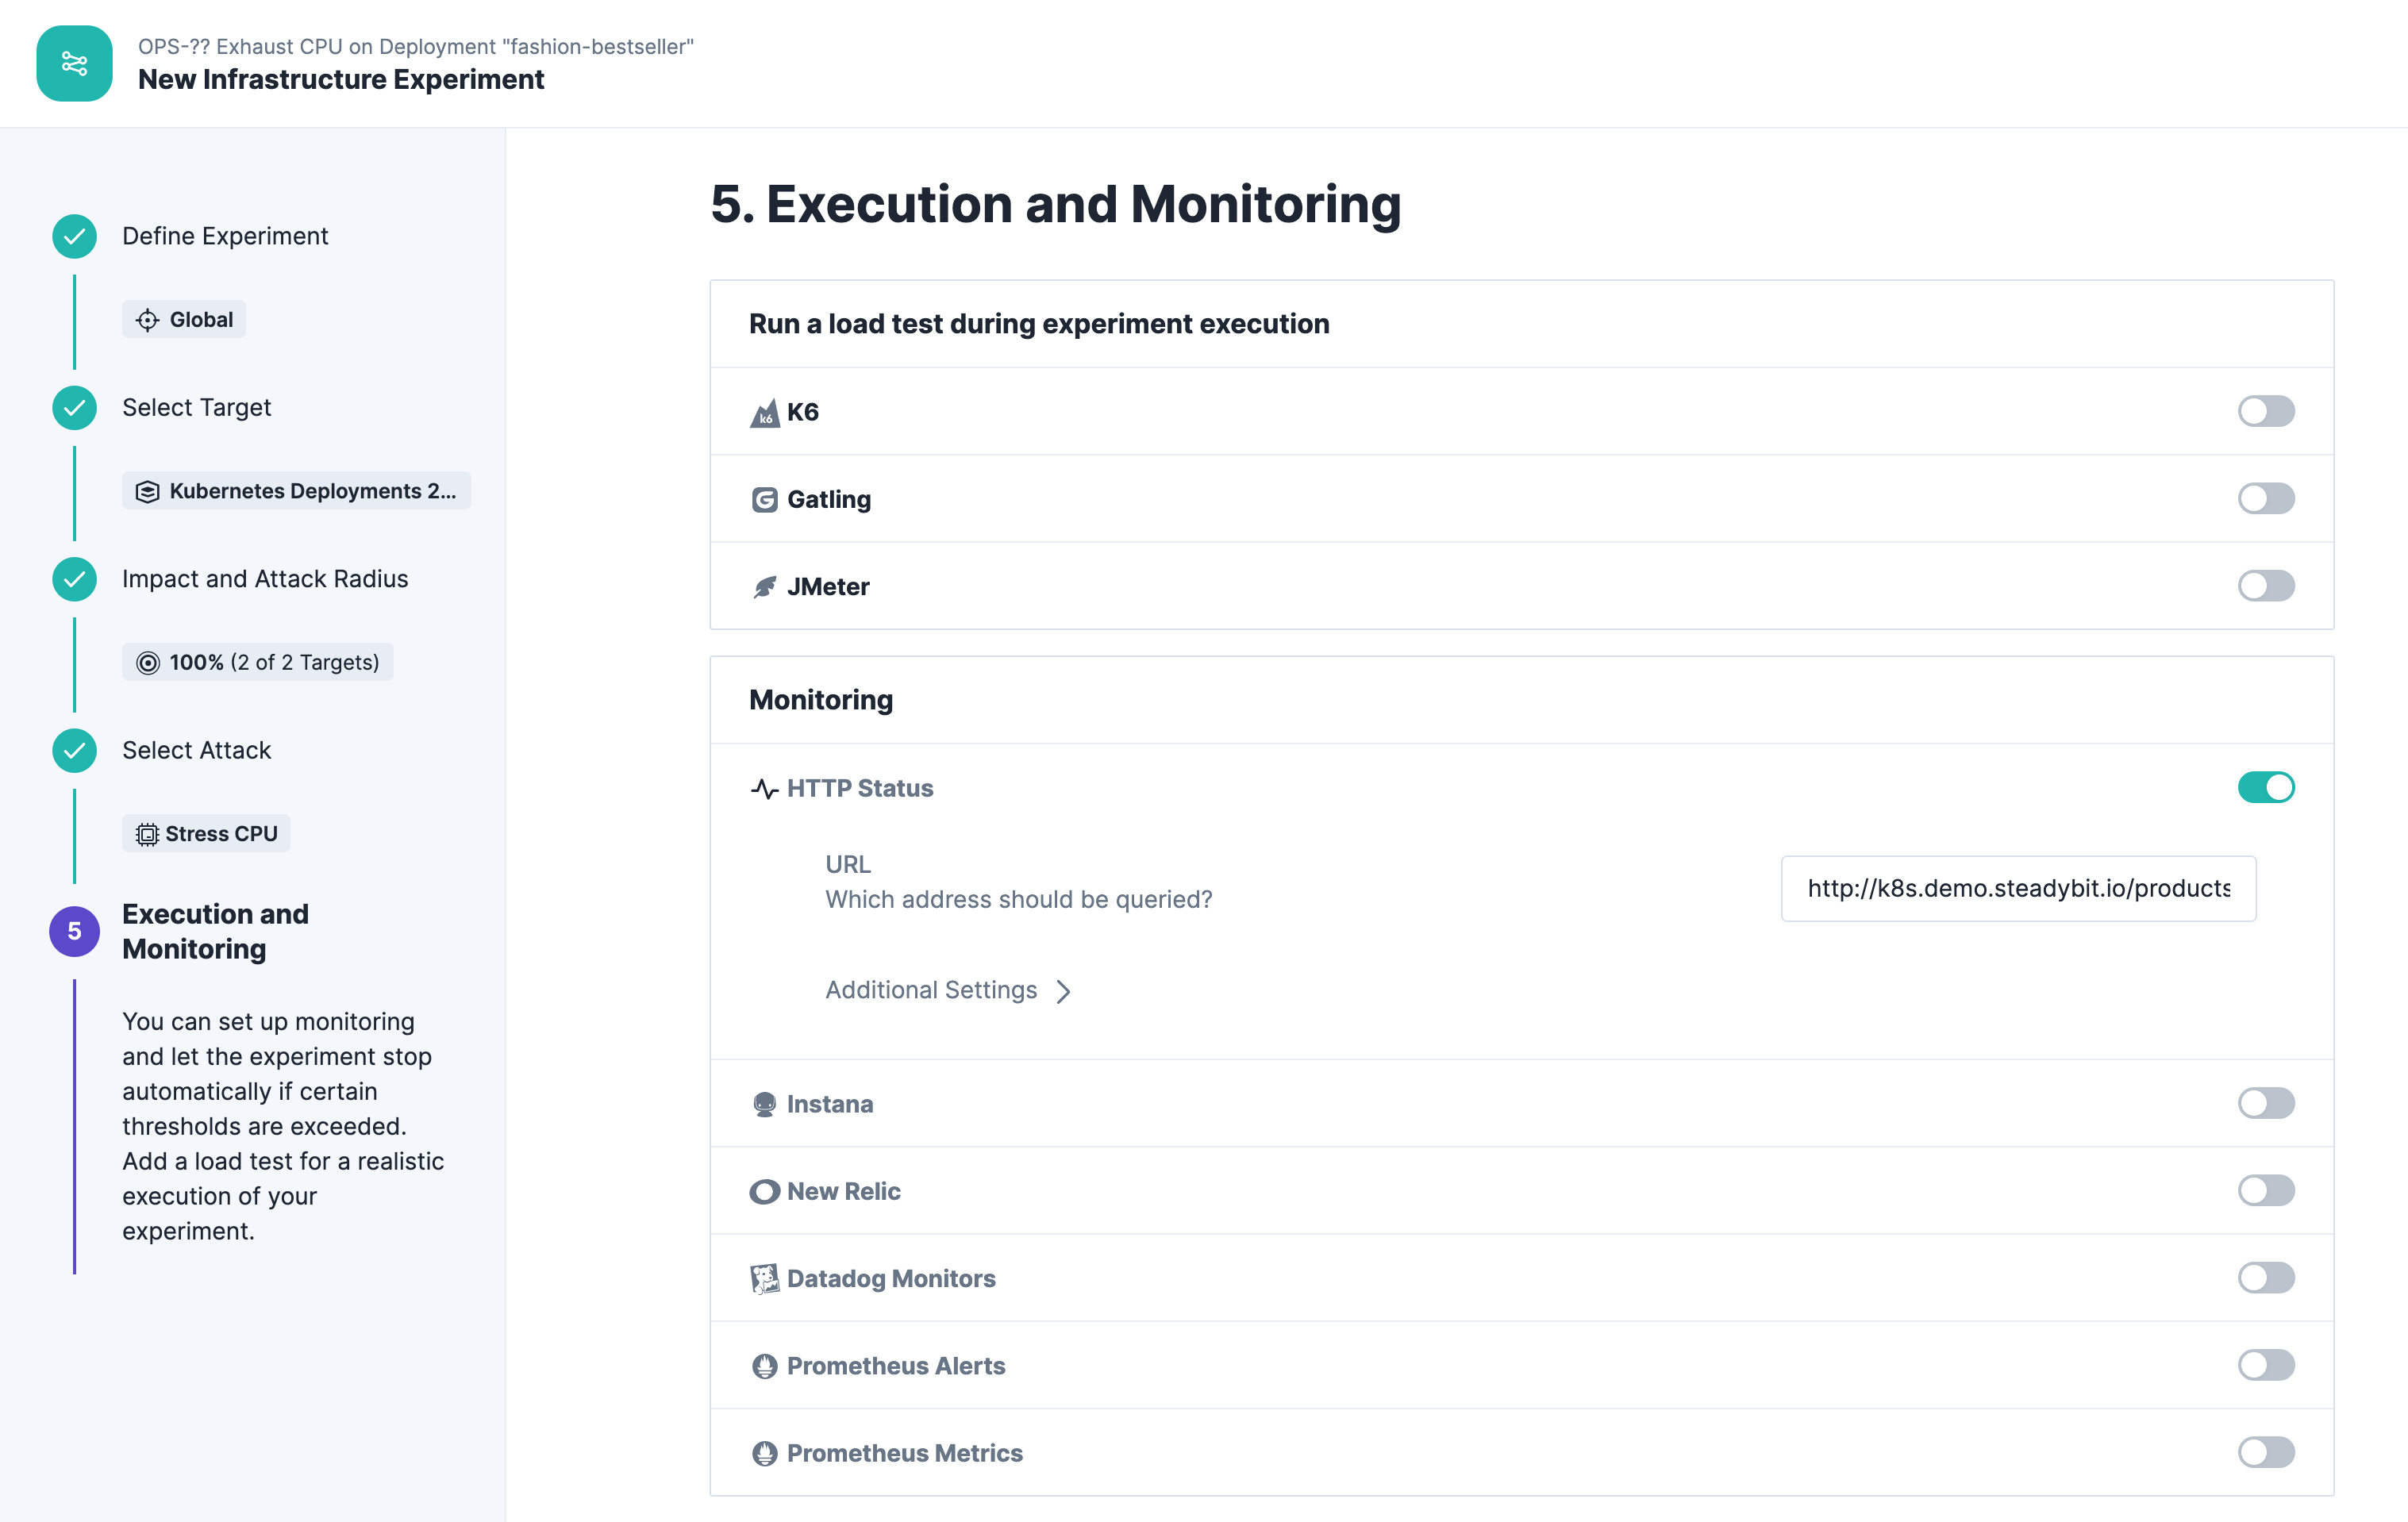Click the Kubernetes Deployments target chip
The height and width of the screenshot is (1522, 2408).
296,491
